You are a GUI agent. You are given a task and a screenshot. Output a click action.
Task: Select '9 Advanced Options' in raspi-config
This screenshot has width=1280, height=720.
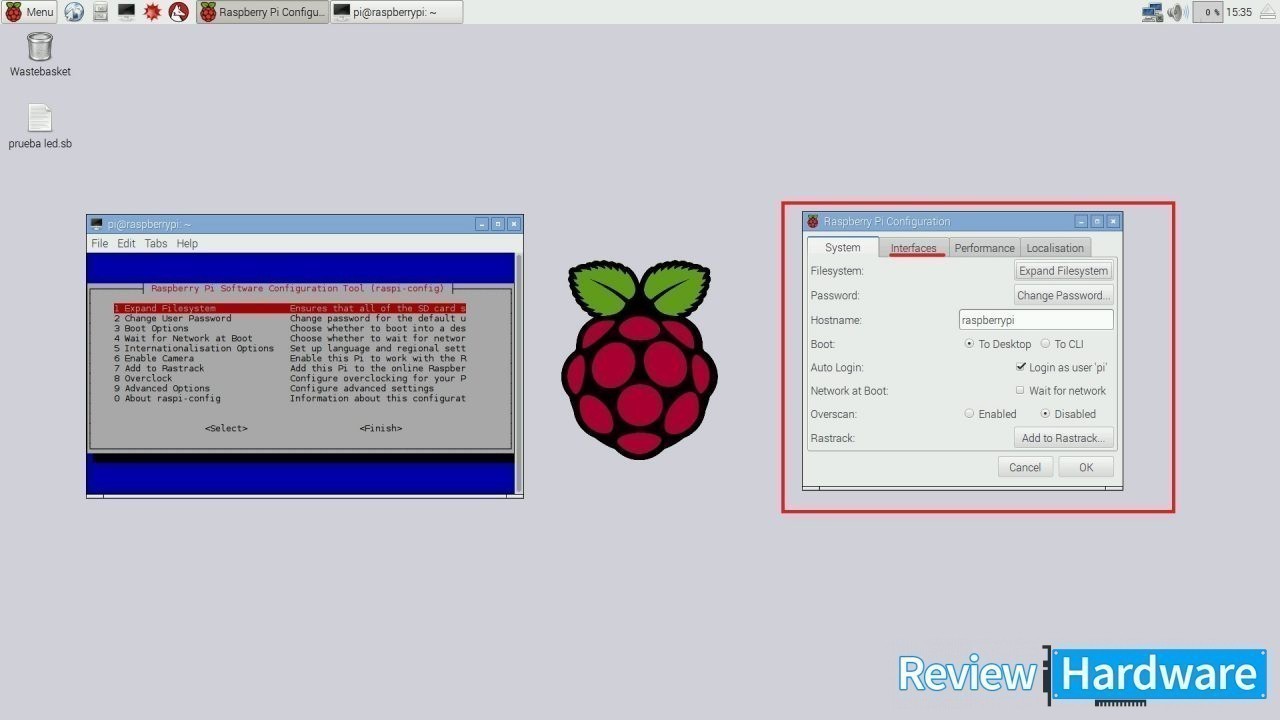tap(288, 388)
